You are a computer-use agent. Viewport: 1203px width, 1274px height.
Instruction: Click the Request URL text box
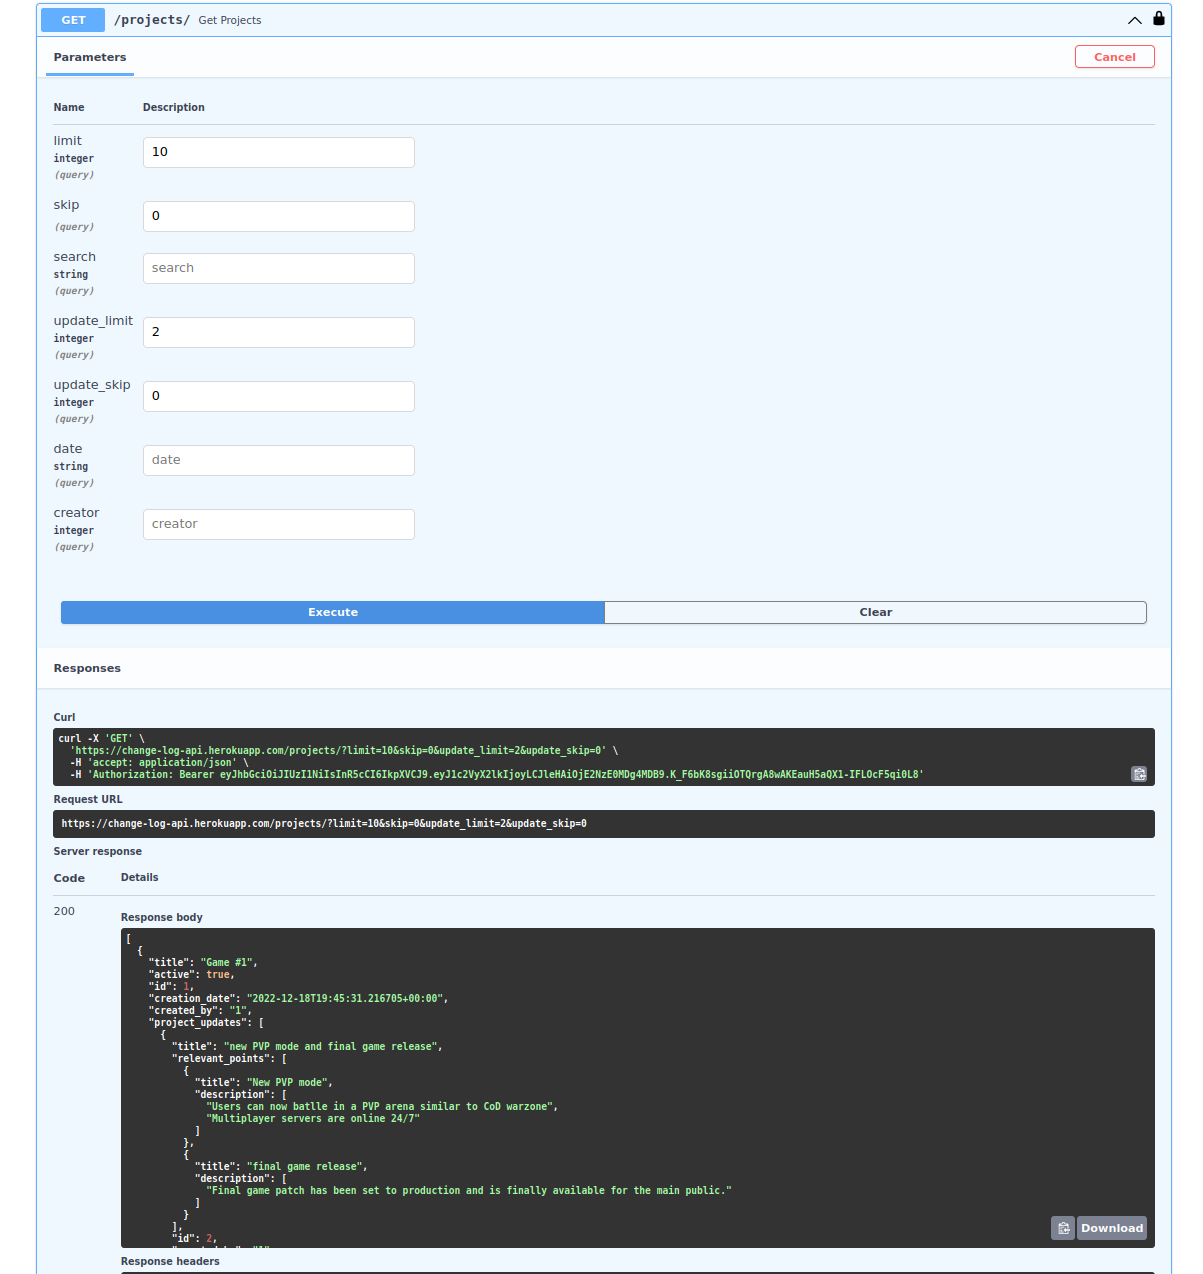[604, 824]
